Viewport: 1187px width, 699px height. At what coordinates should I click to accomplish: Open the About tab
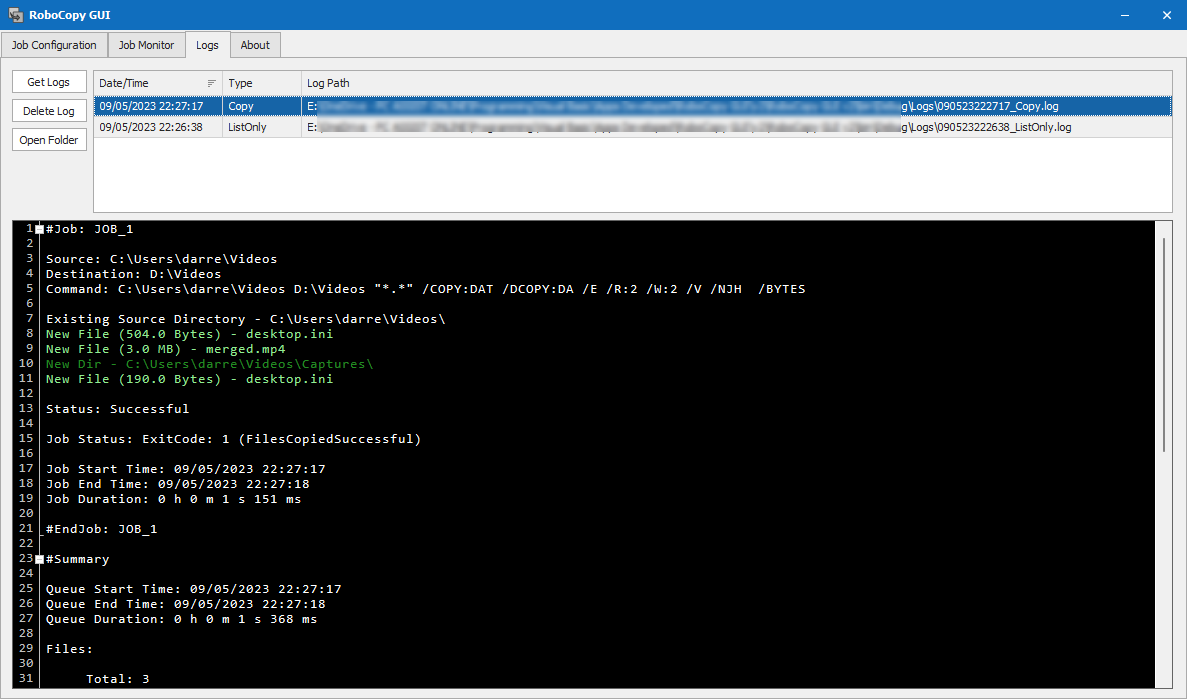click(x=254, y=45)
